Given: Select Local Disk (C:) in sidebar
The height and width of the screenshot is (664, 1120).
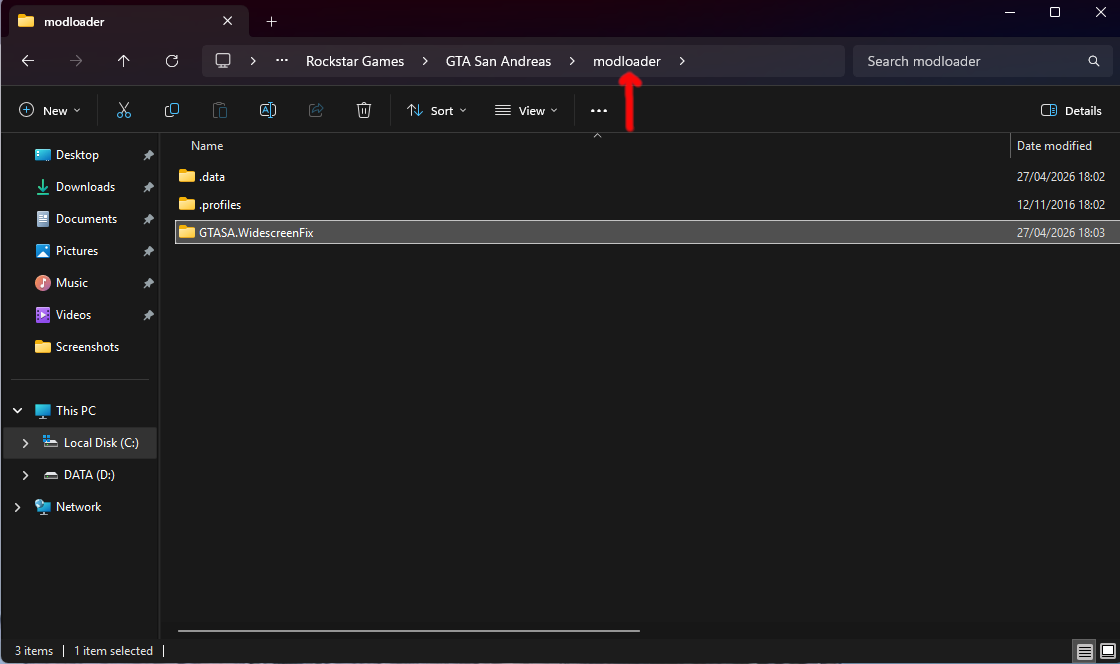Looking at the screenshot, I should [101, 443].
